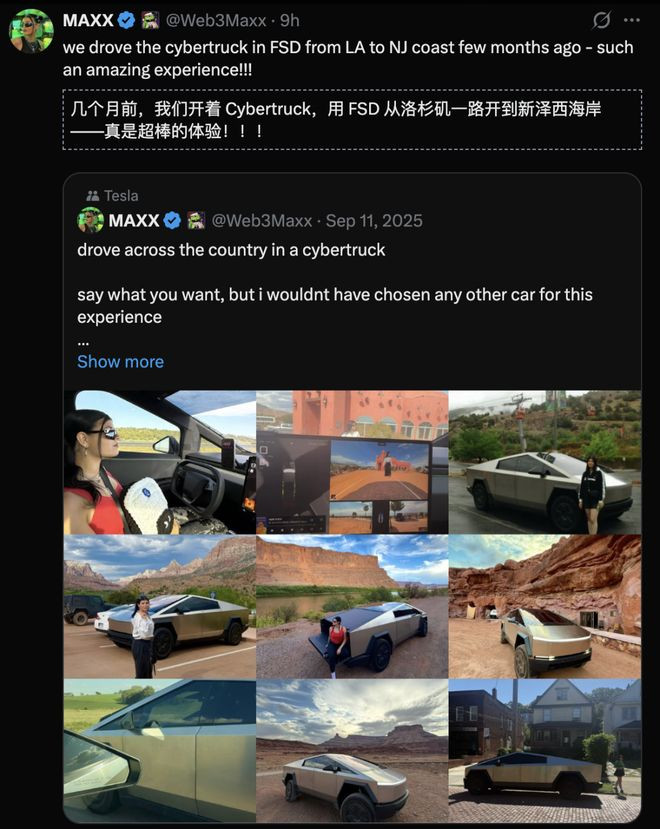Click the blue verified badge beside top MAXX
The width and height of the screenshot is (660, 829).
click(x=126, y=21)
